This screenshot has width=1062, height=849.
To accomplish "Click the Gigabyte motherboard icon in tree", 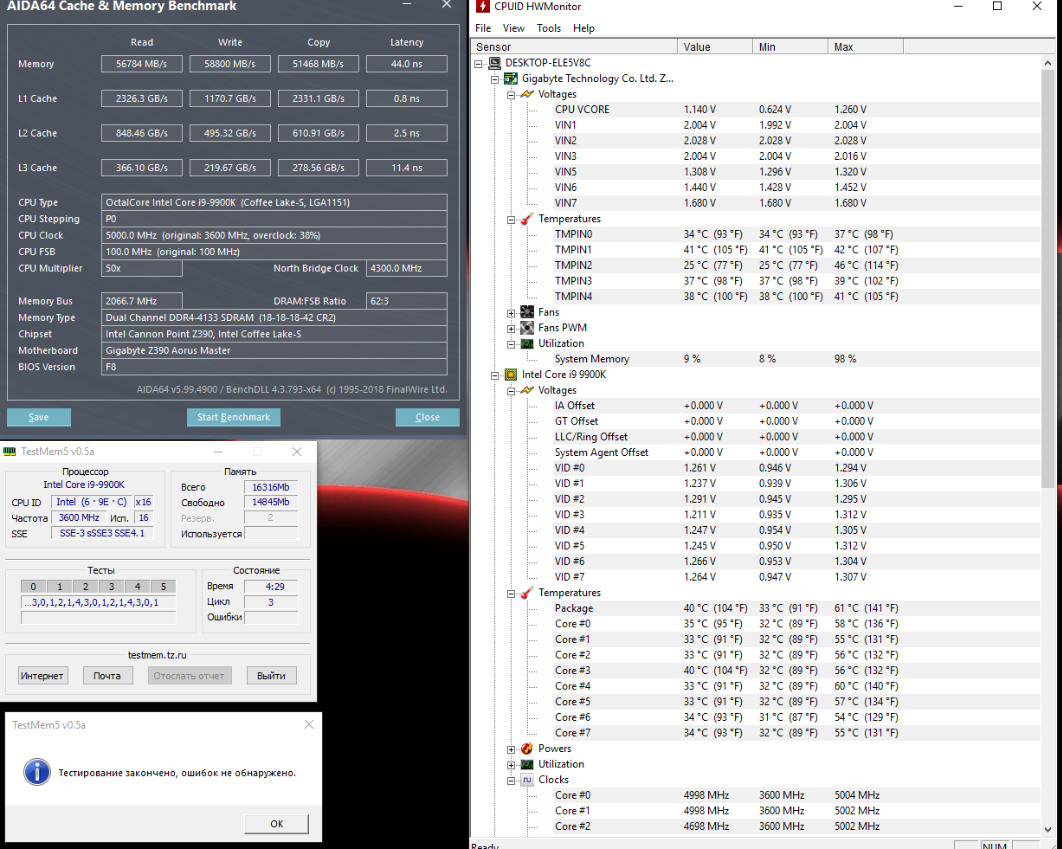I will tap(511, 79).
